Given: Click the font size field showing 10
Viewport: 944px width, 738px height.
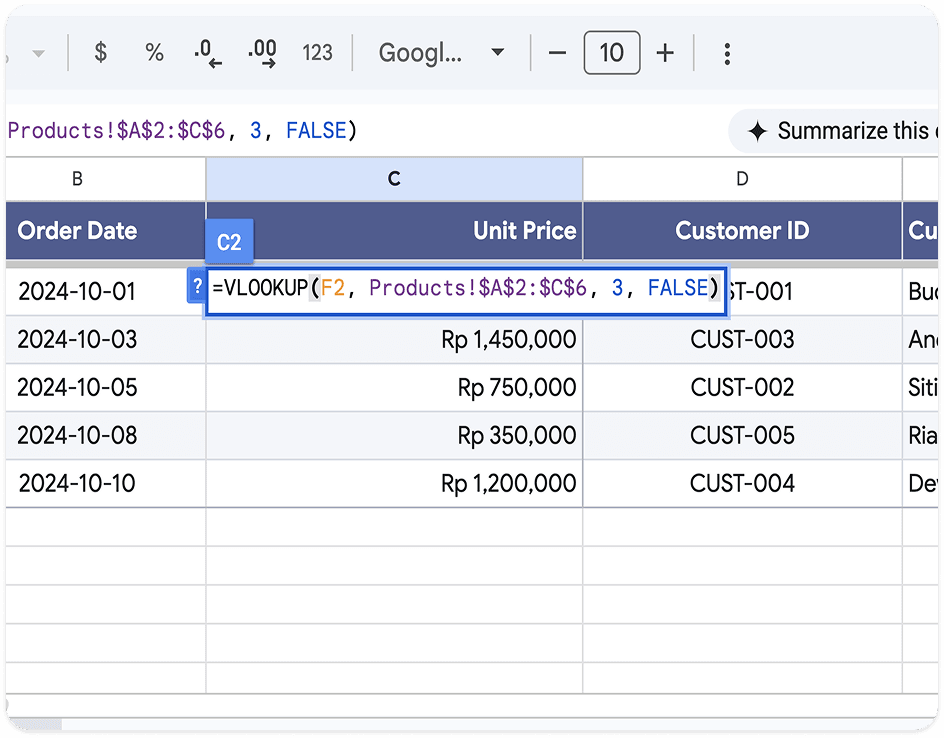Looking at the screenshot, I should (x=612, y=53).
